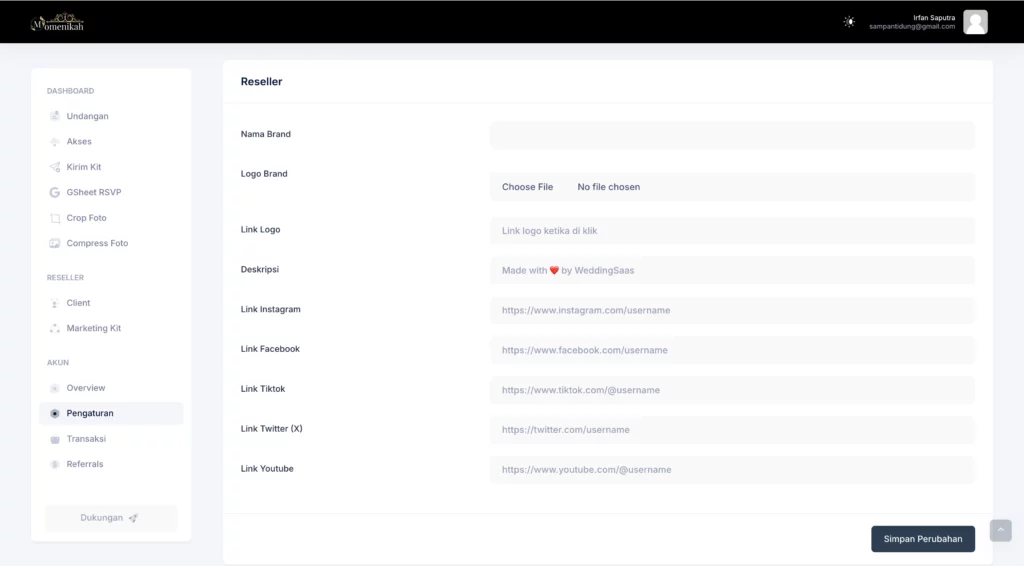Focus the Link Instagram input field
This screenshot has height=566, width=1024.
click(732, 310)
